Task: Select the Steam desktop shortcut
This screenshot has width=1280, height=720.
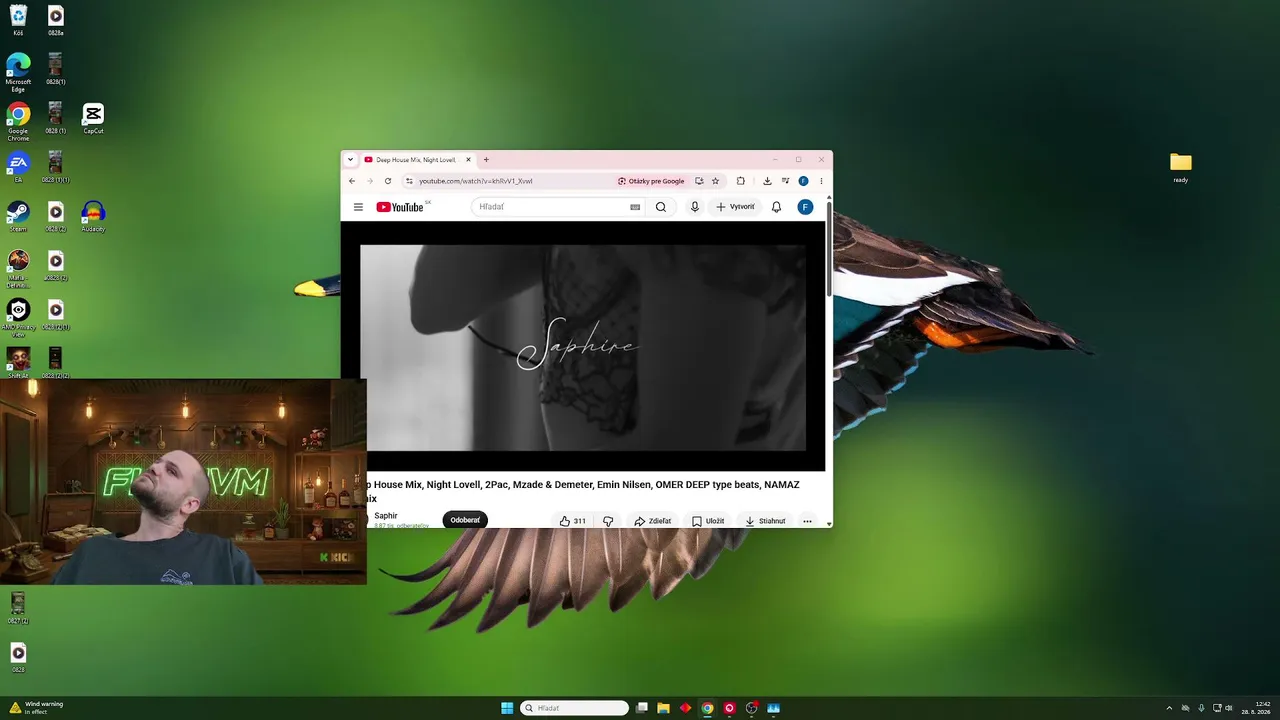Action: pyautogui.click(x=18, y=215)
